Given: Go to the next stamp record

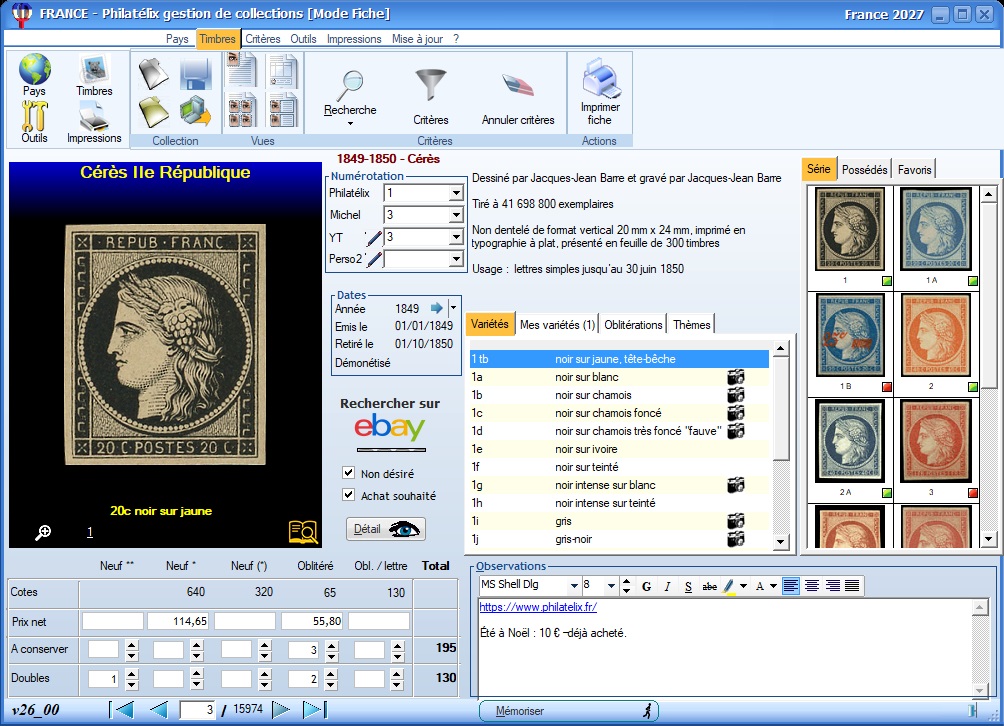Looking at the screenshot, I should tap(280, 709).
